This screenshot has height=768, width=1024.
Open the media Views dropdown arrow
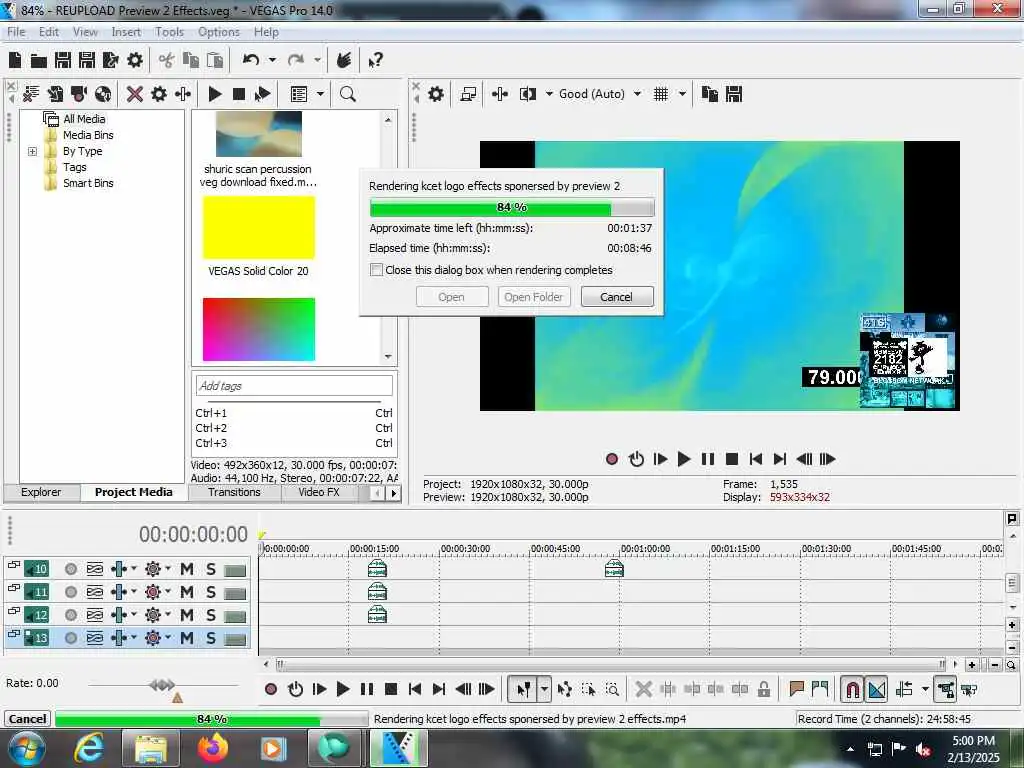point(321,94)
